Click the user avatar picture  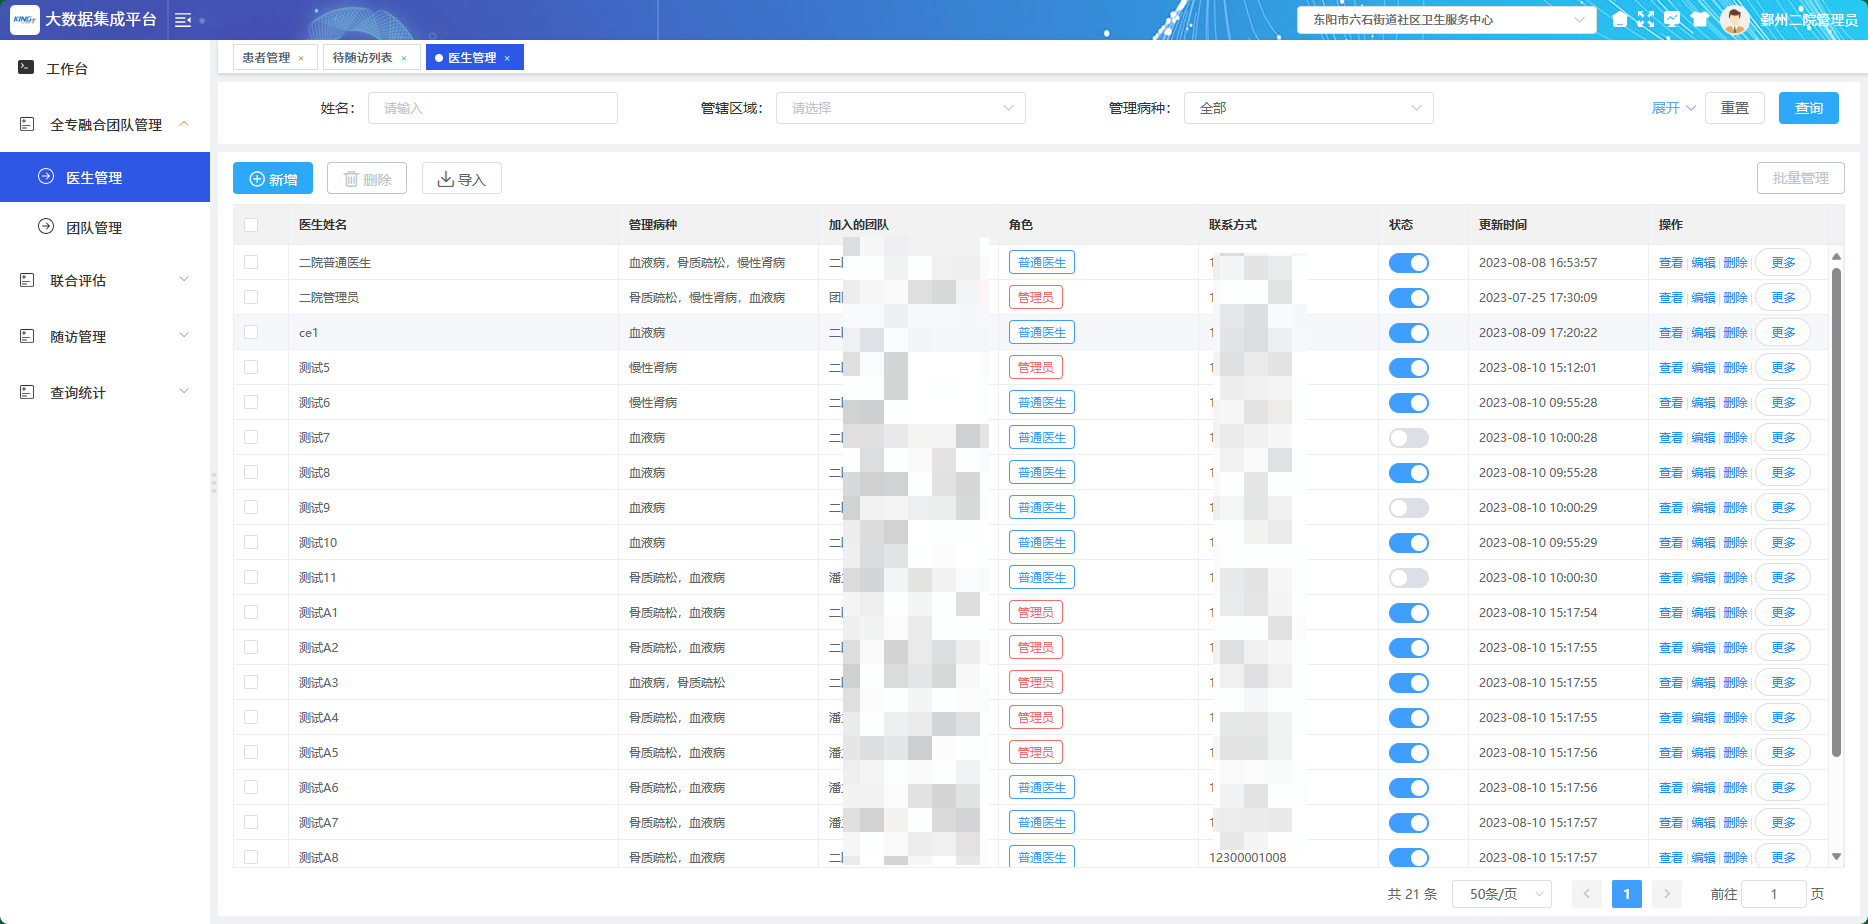tap(1735, 19)
